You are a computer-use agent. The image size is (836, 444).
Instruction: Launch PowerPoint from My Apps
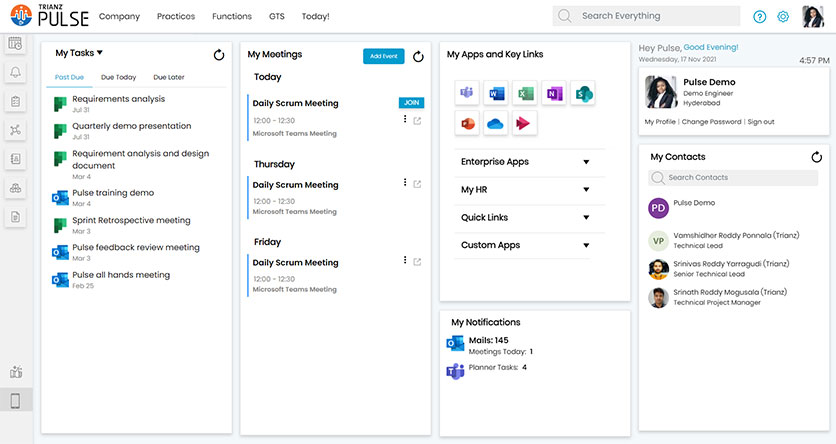(x=467, y=124)
